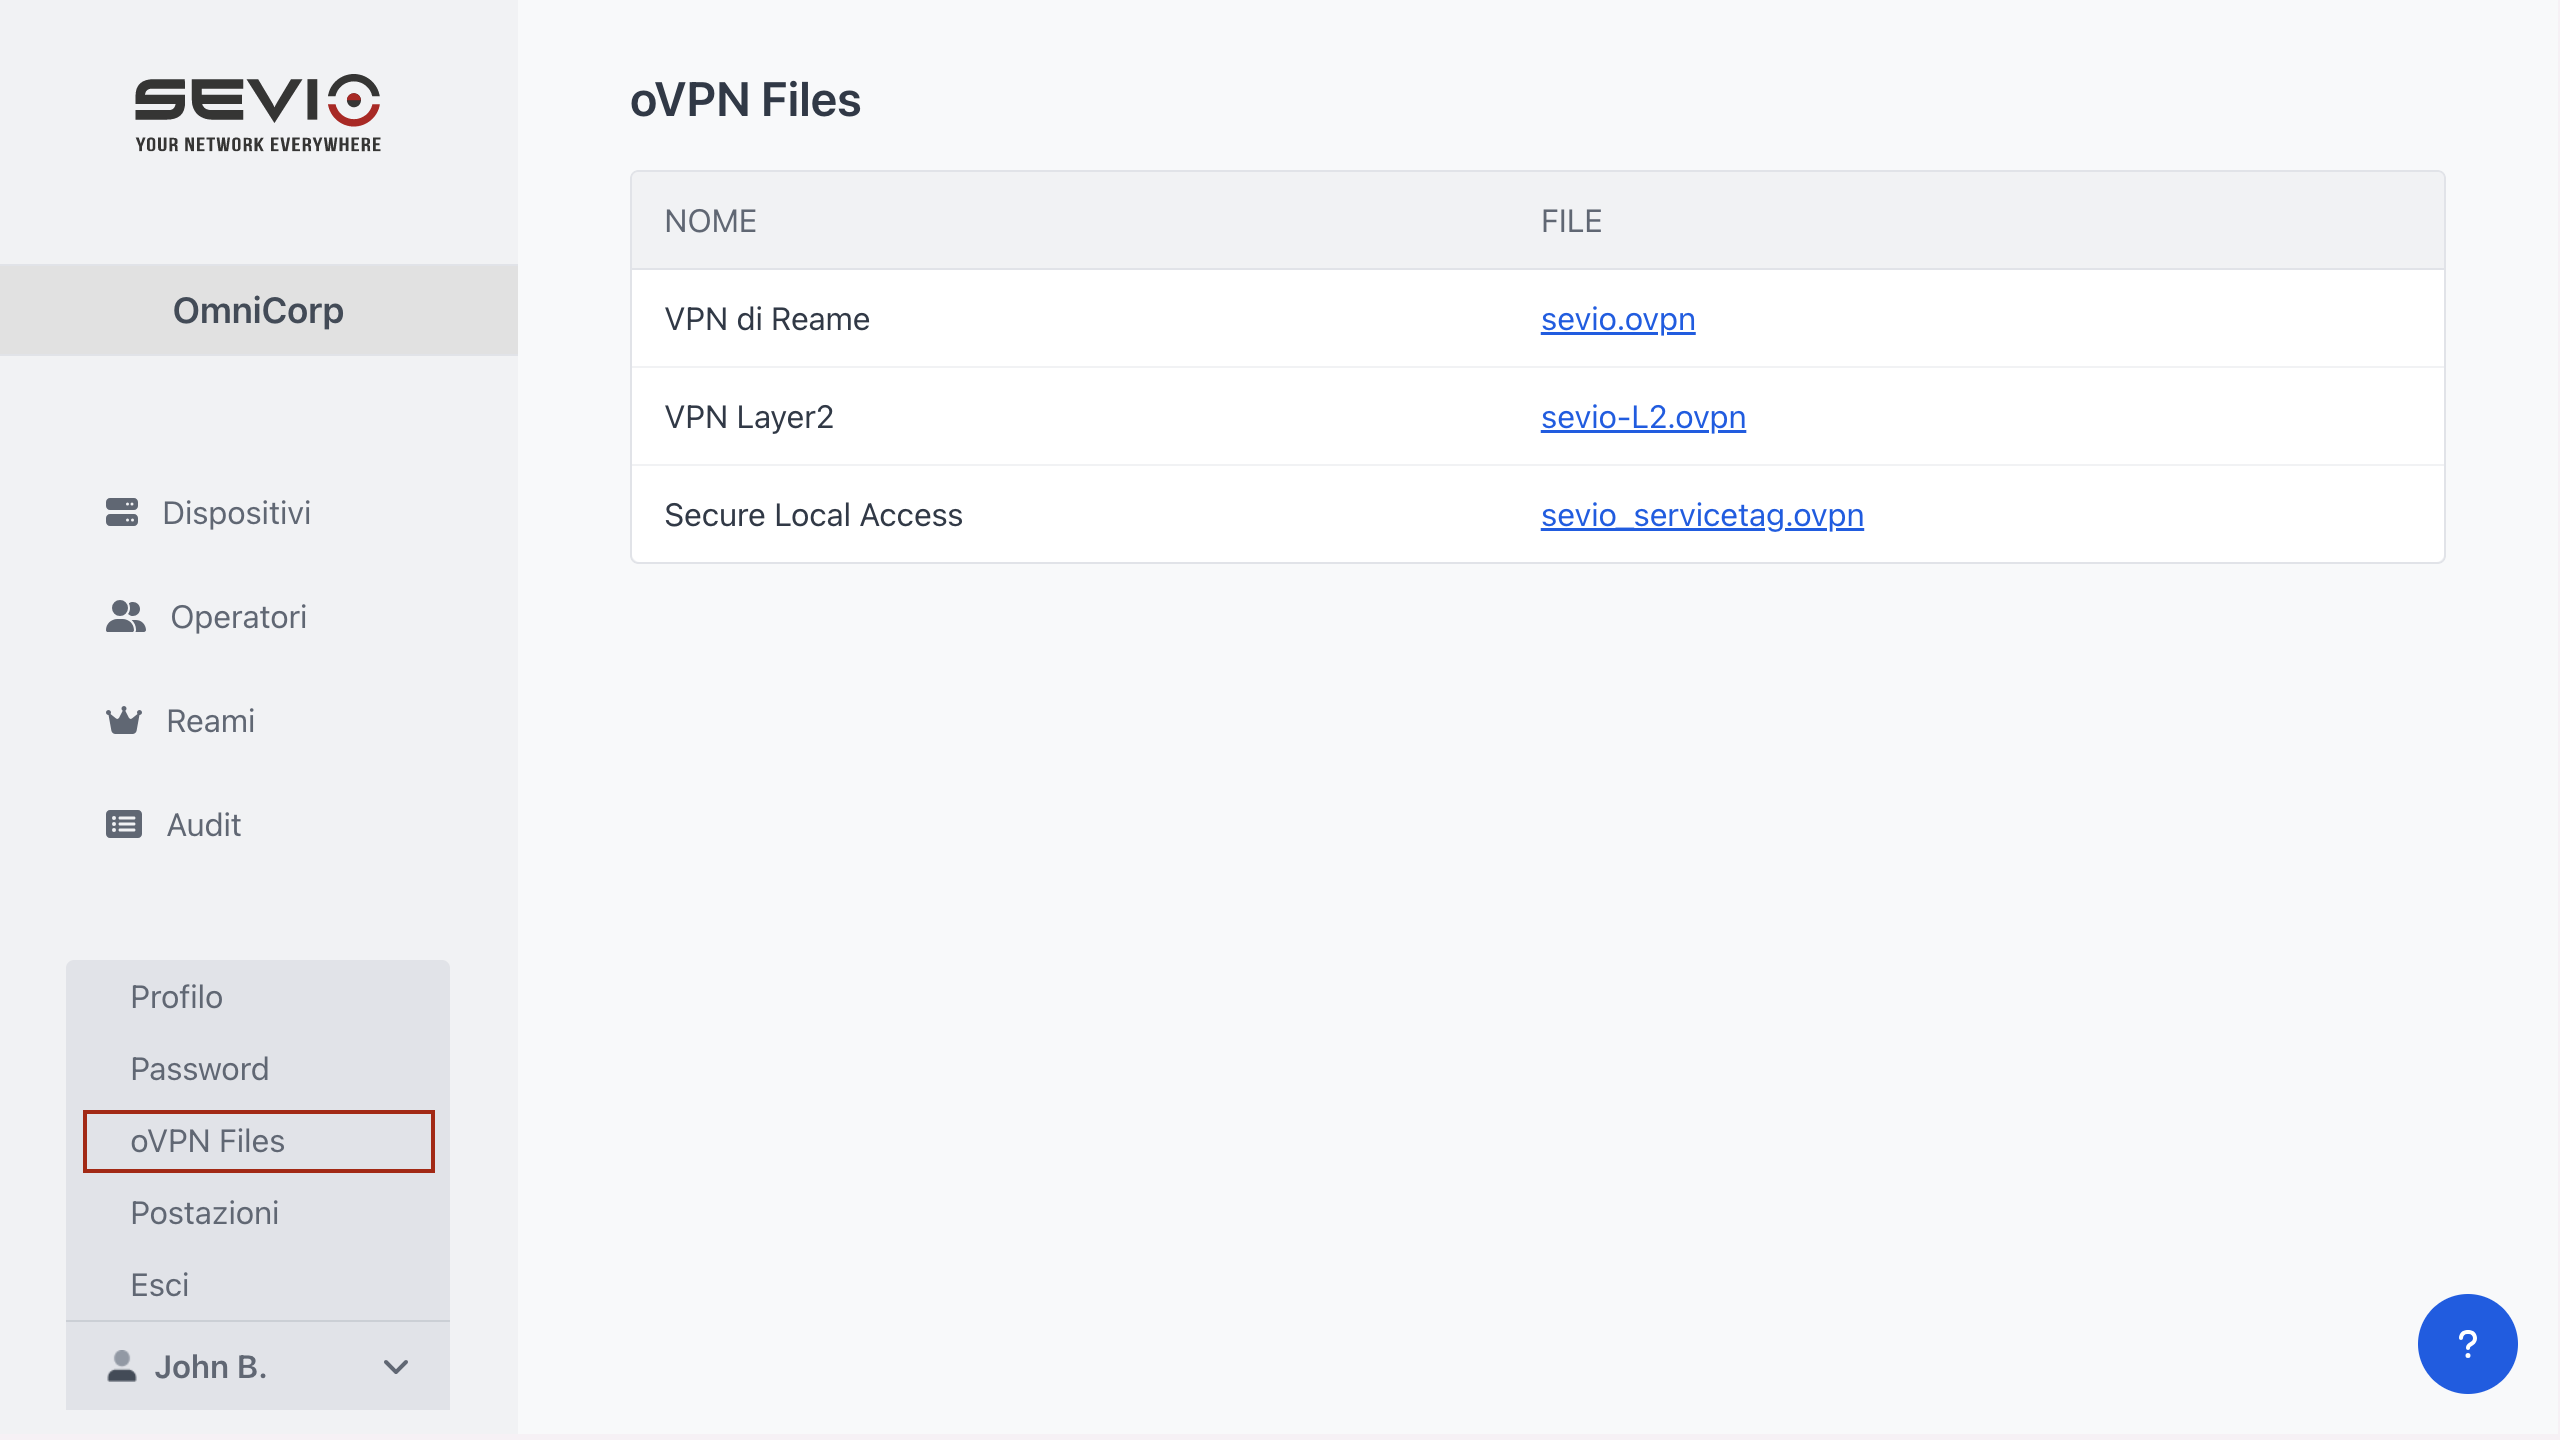Click the Reami crown icon
Viewport: 2560px width, 1440px height.
[x=124, y=720]
